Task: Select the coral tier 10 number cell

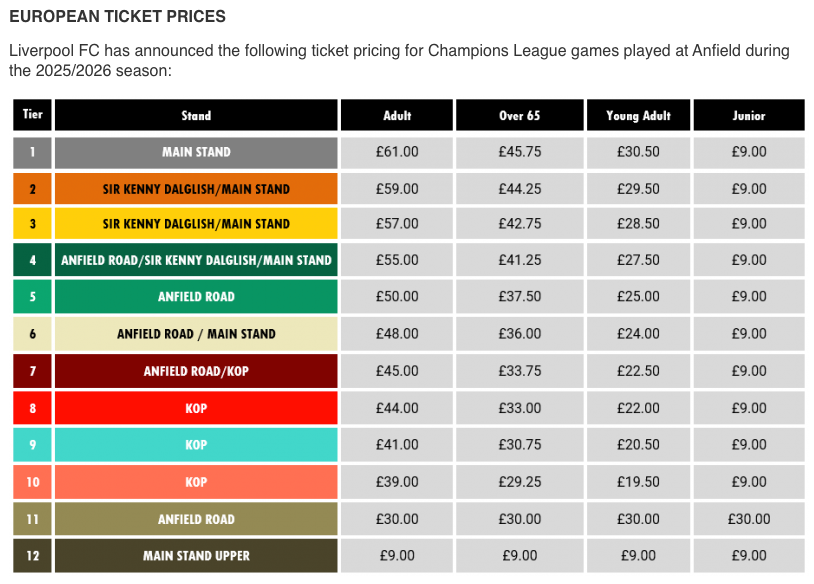Action: click(32, 482)
